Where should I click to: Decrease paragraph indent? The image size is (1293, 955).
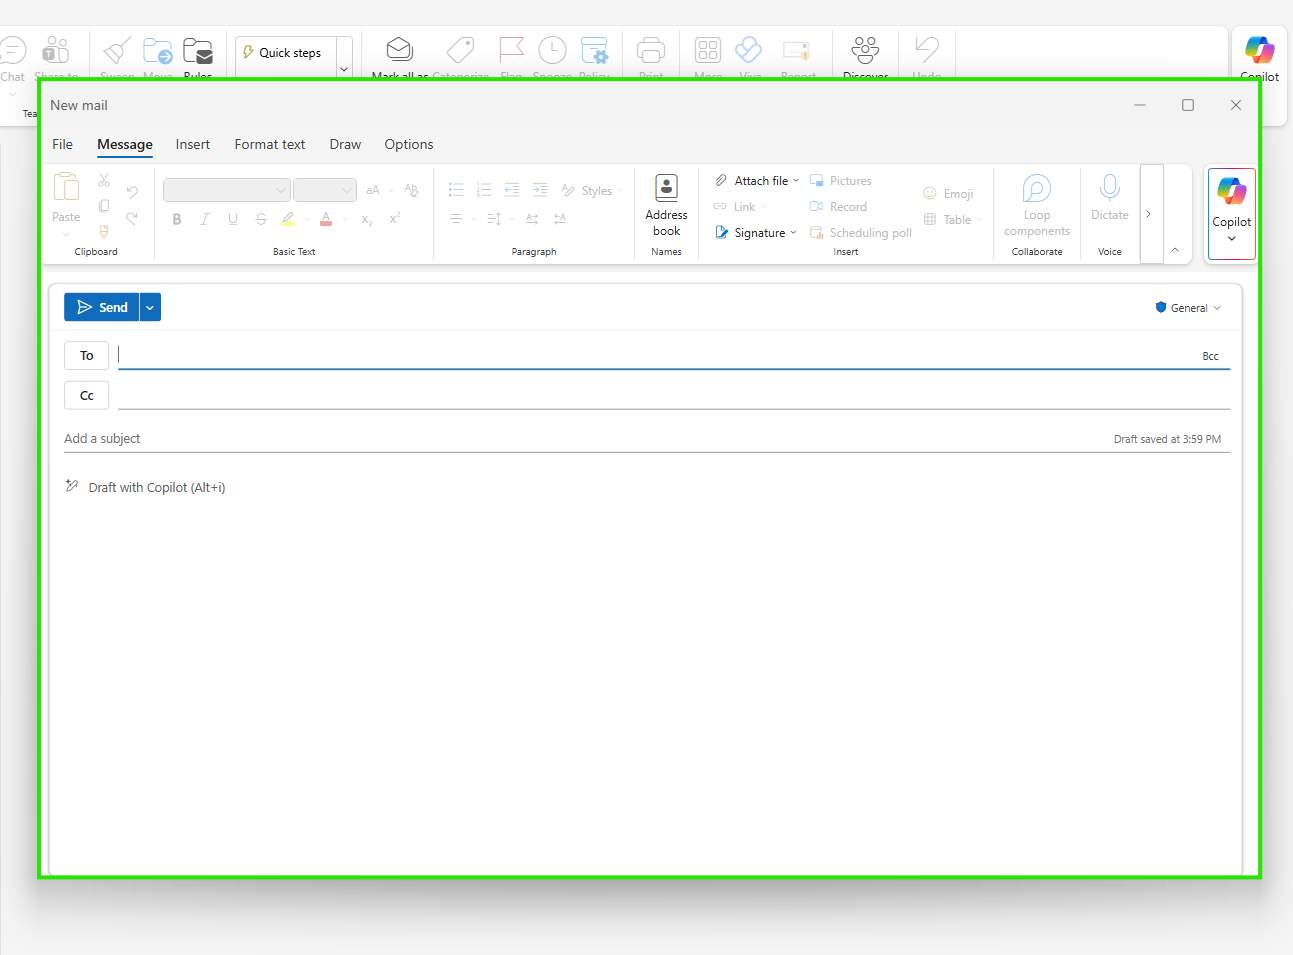[512, 190]
